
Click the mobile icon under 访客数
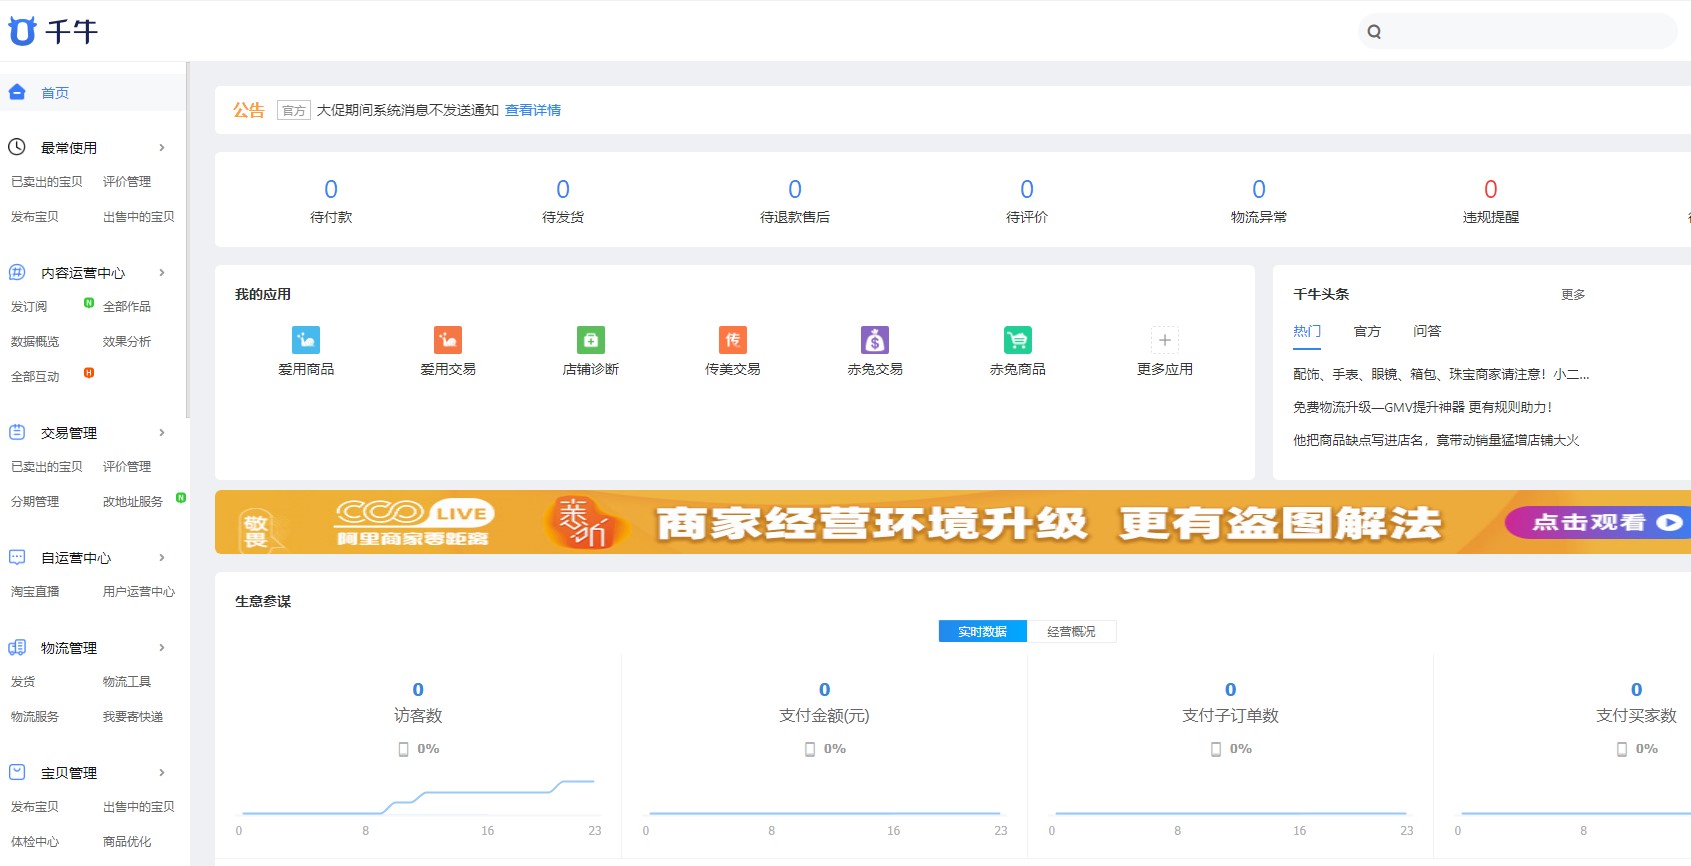click(x=404, y=749)
